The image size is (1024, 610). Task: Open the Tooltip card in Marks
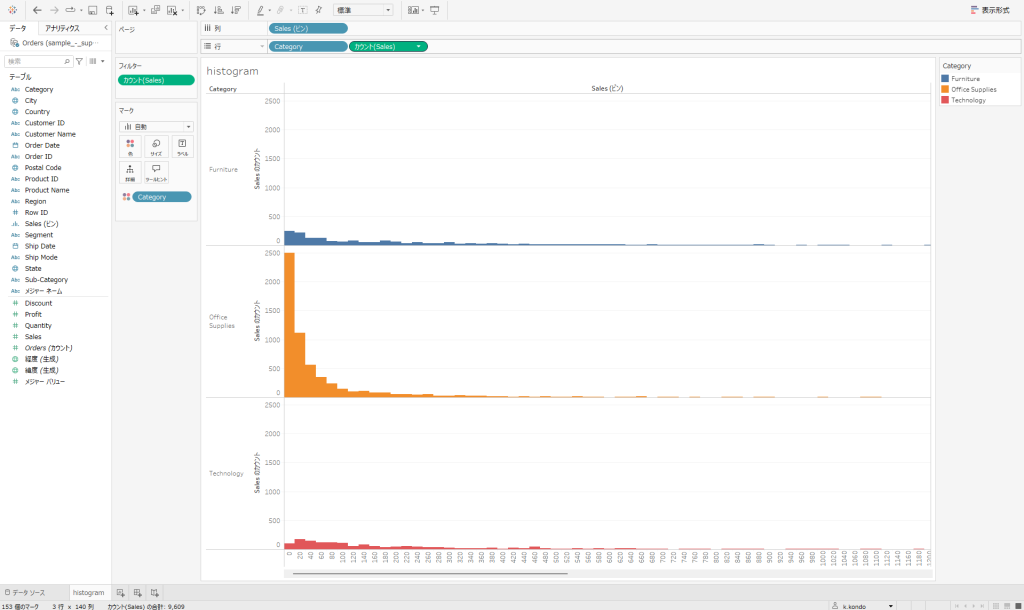click(156, 173)
